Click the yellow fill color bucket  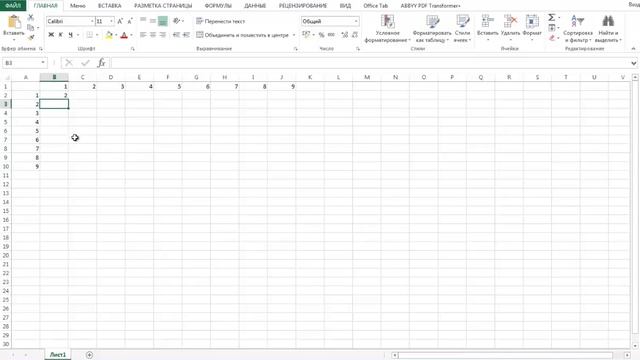pyautogui.click(x=109, y=35)
